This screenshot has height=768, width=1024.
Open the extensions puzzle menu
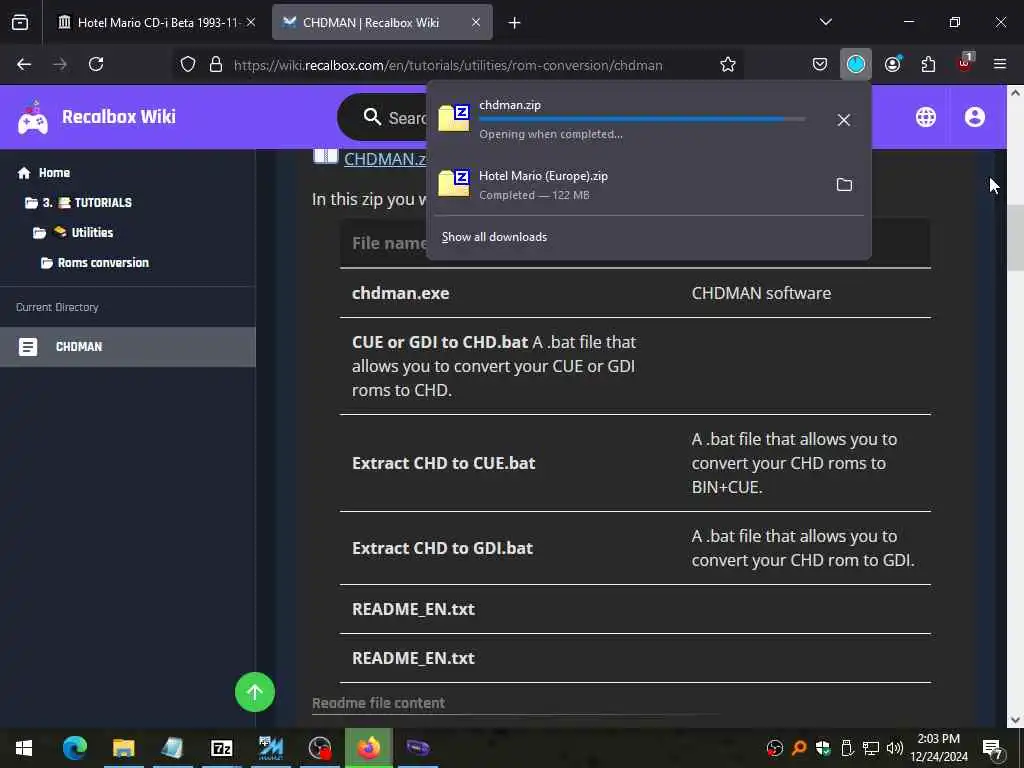(x=928, y=64)
